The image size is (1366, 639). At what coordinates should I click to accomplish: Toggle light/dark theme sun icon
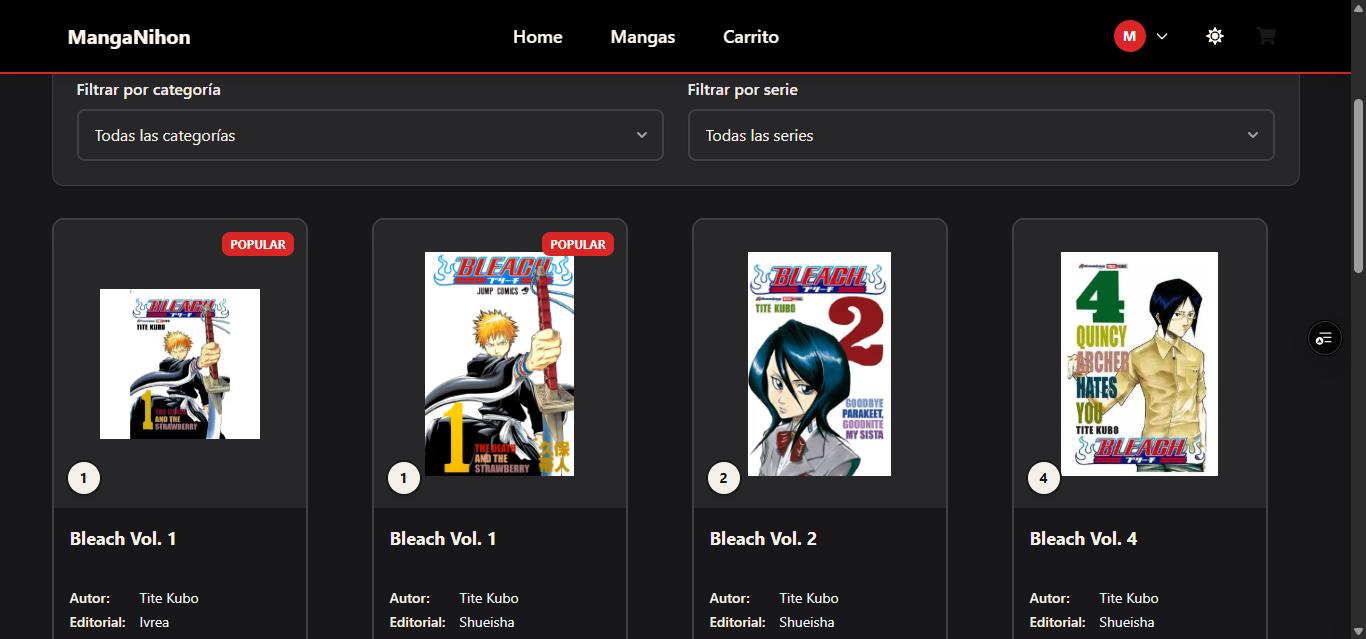coord(1214,36)
